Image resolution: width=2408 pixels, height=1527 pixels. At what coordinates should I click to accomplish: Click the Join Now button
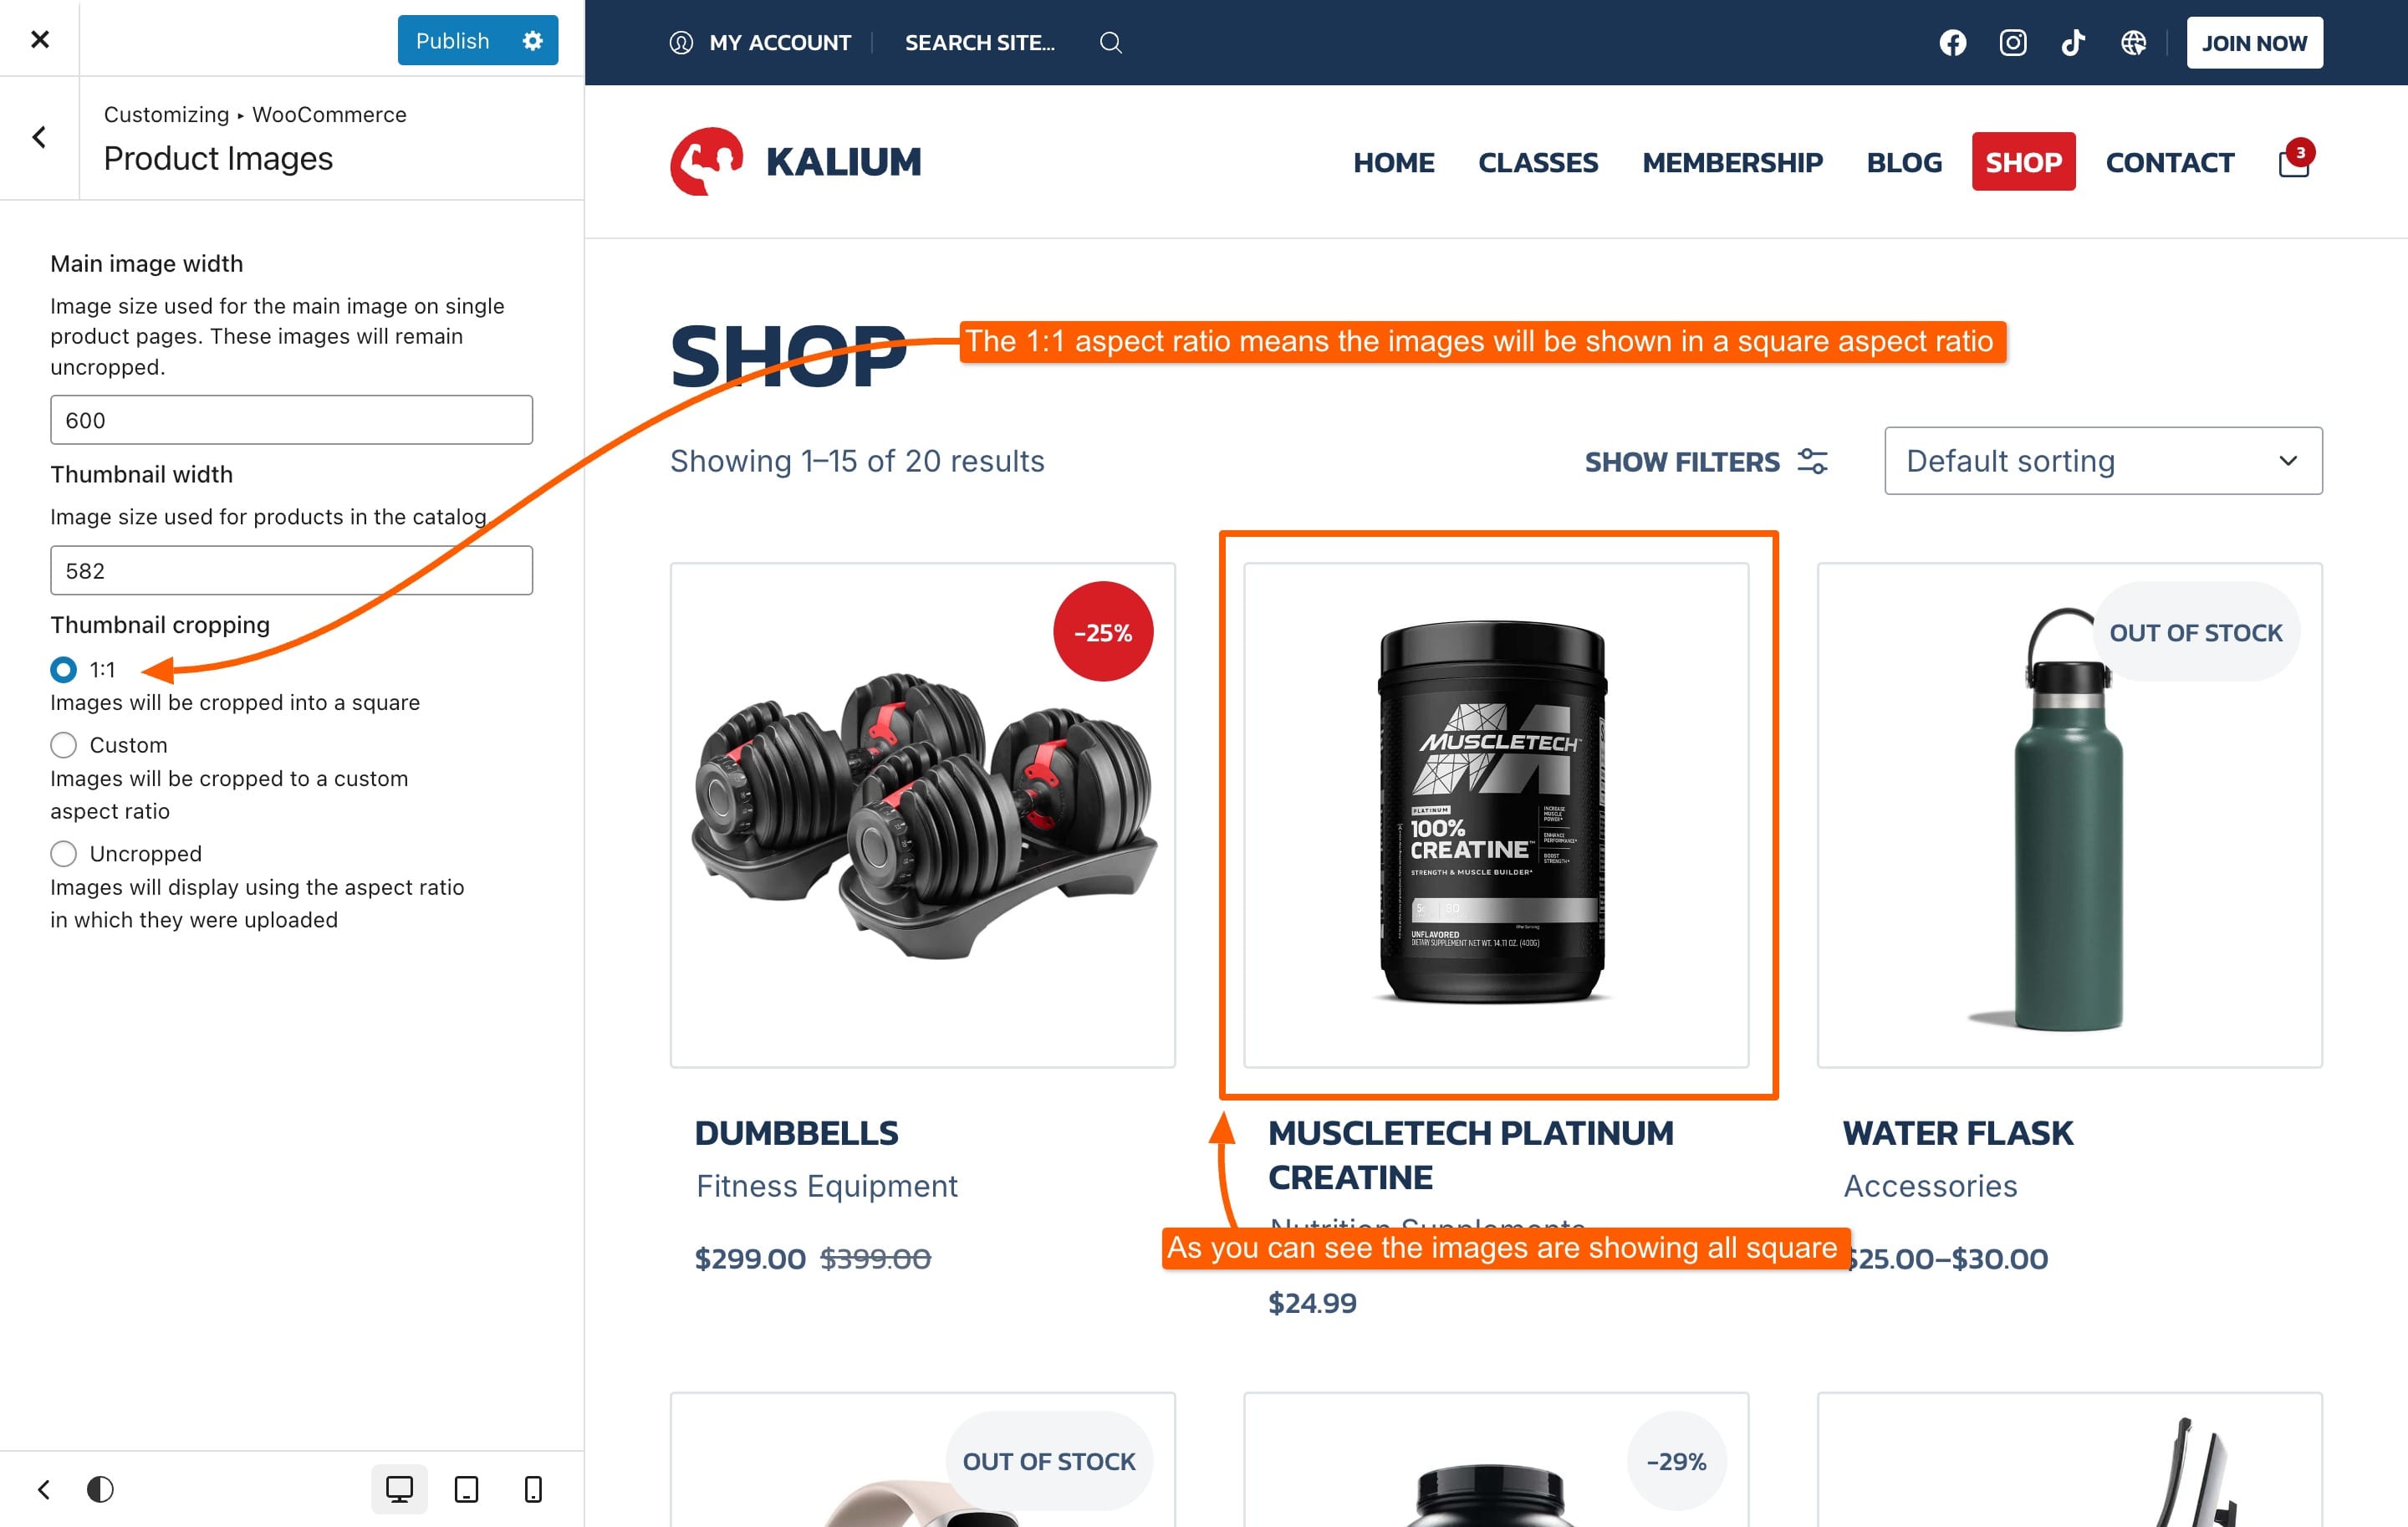(x=2254, y=43)
